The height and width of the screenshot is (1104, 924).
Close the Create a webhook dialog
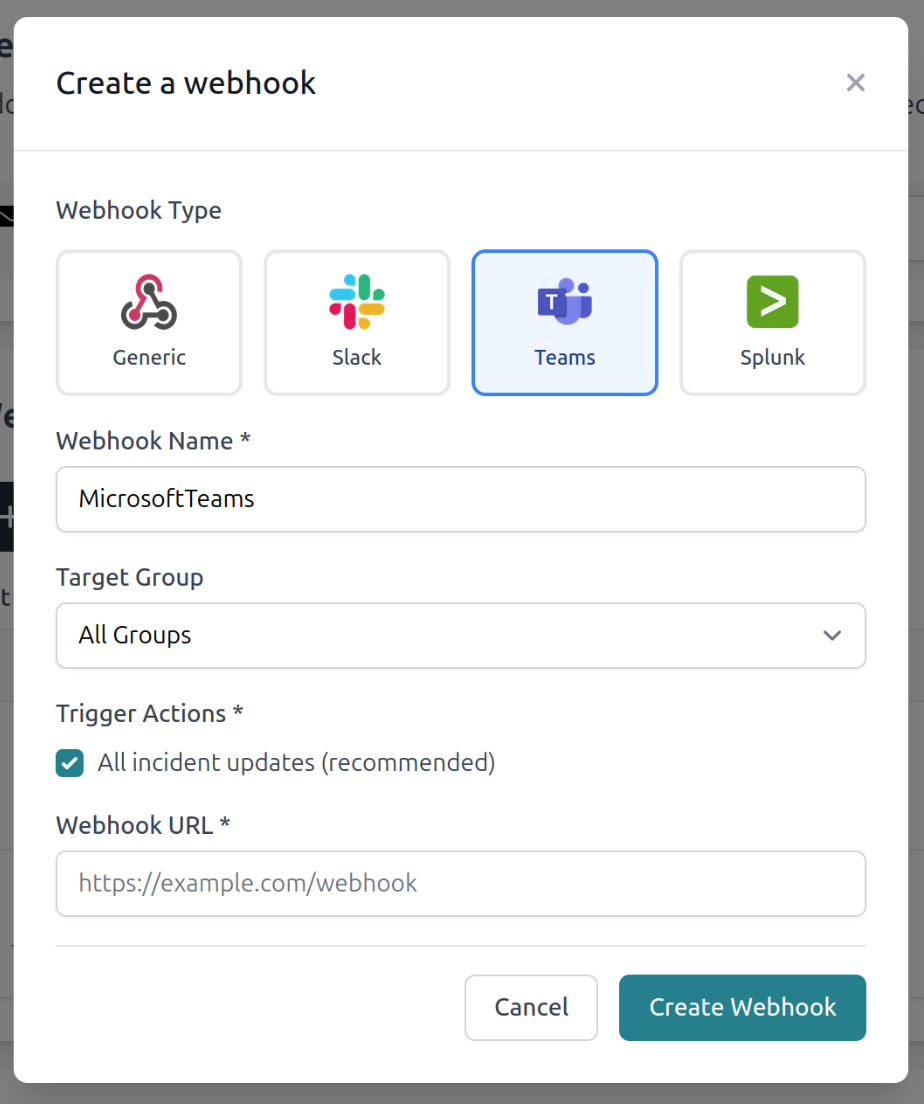point(856,83)
